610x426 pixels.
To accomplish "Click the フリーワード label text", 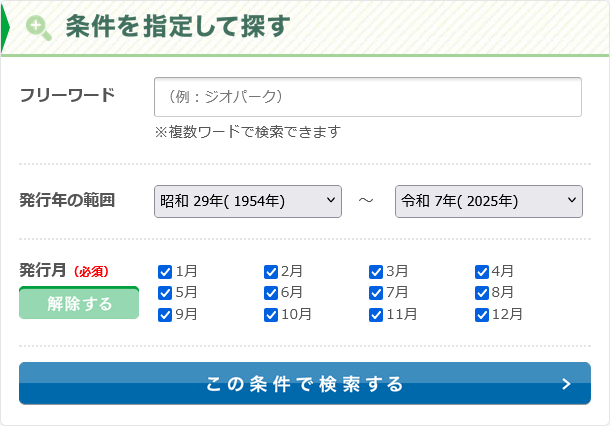I will 67,95.
